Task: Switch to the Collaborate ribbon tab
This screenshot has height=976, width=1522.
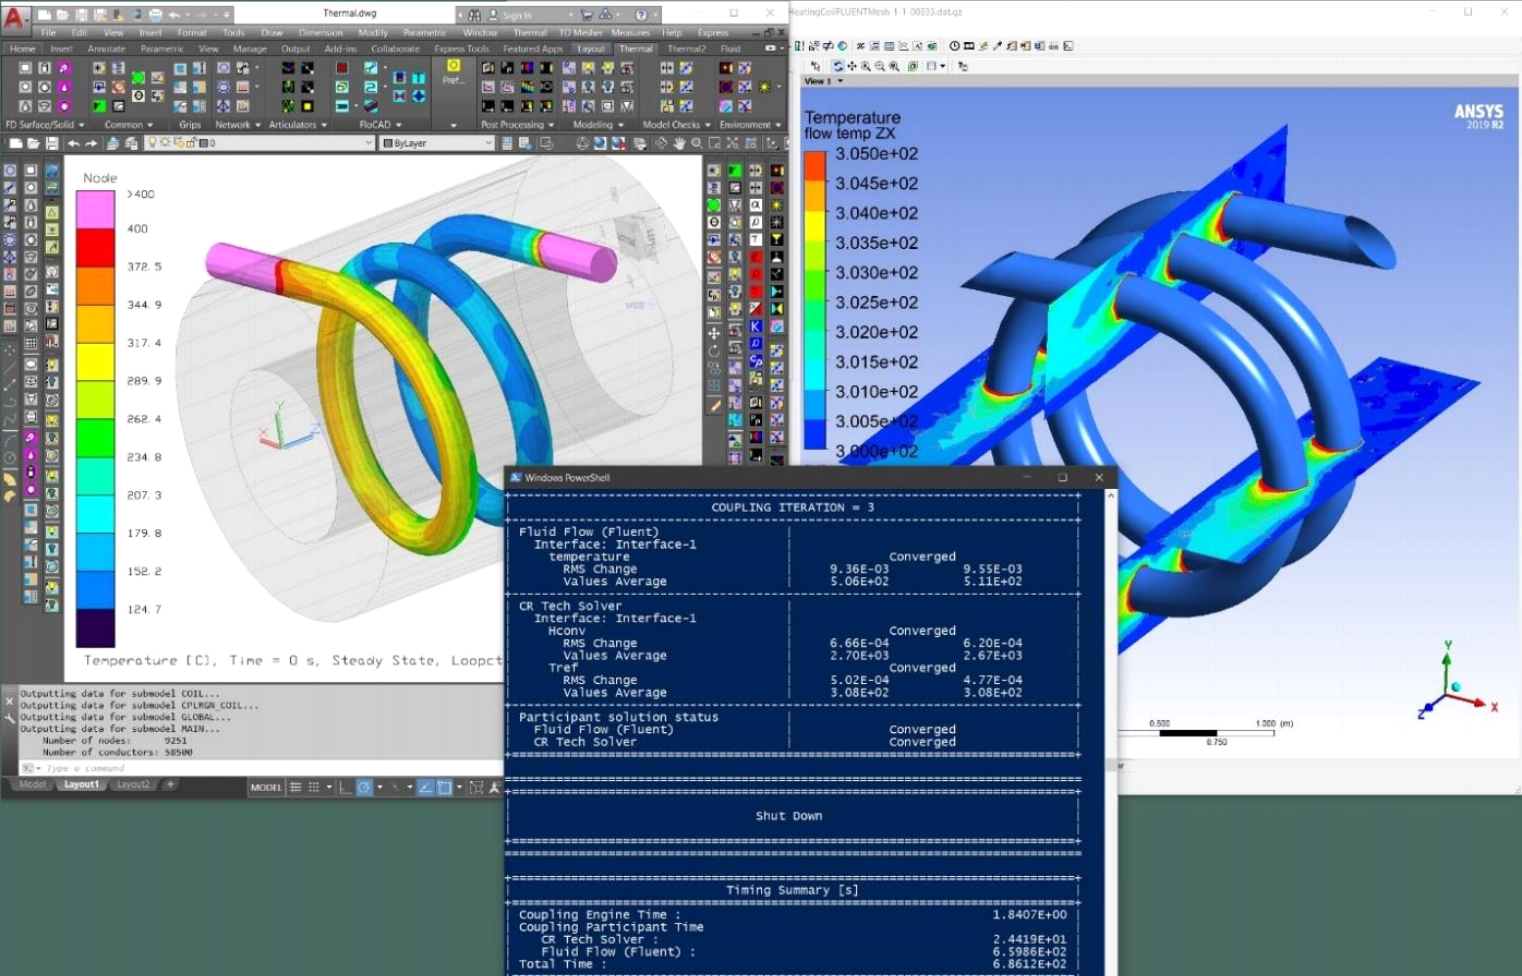Action: click(395, 48)
